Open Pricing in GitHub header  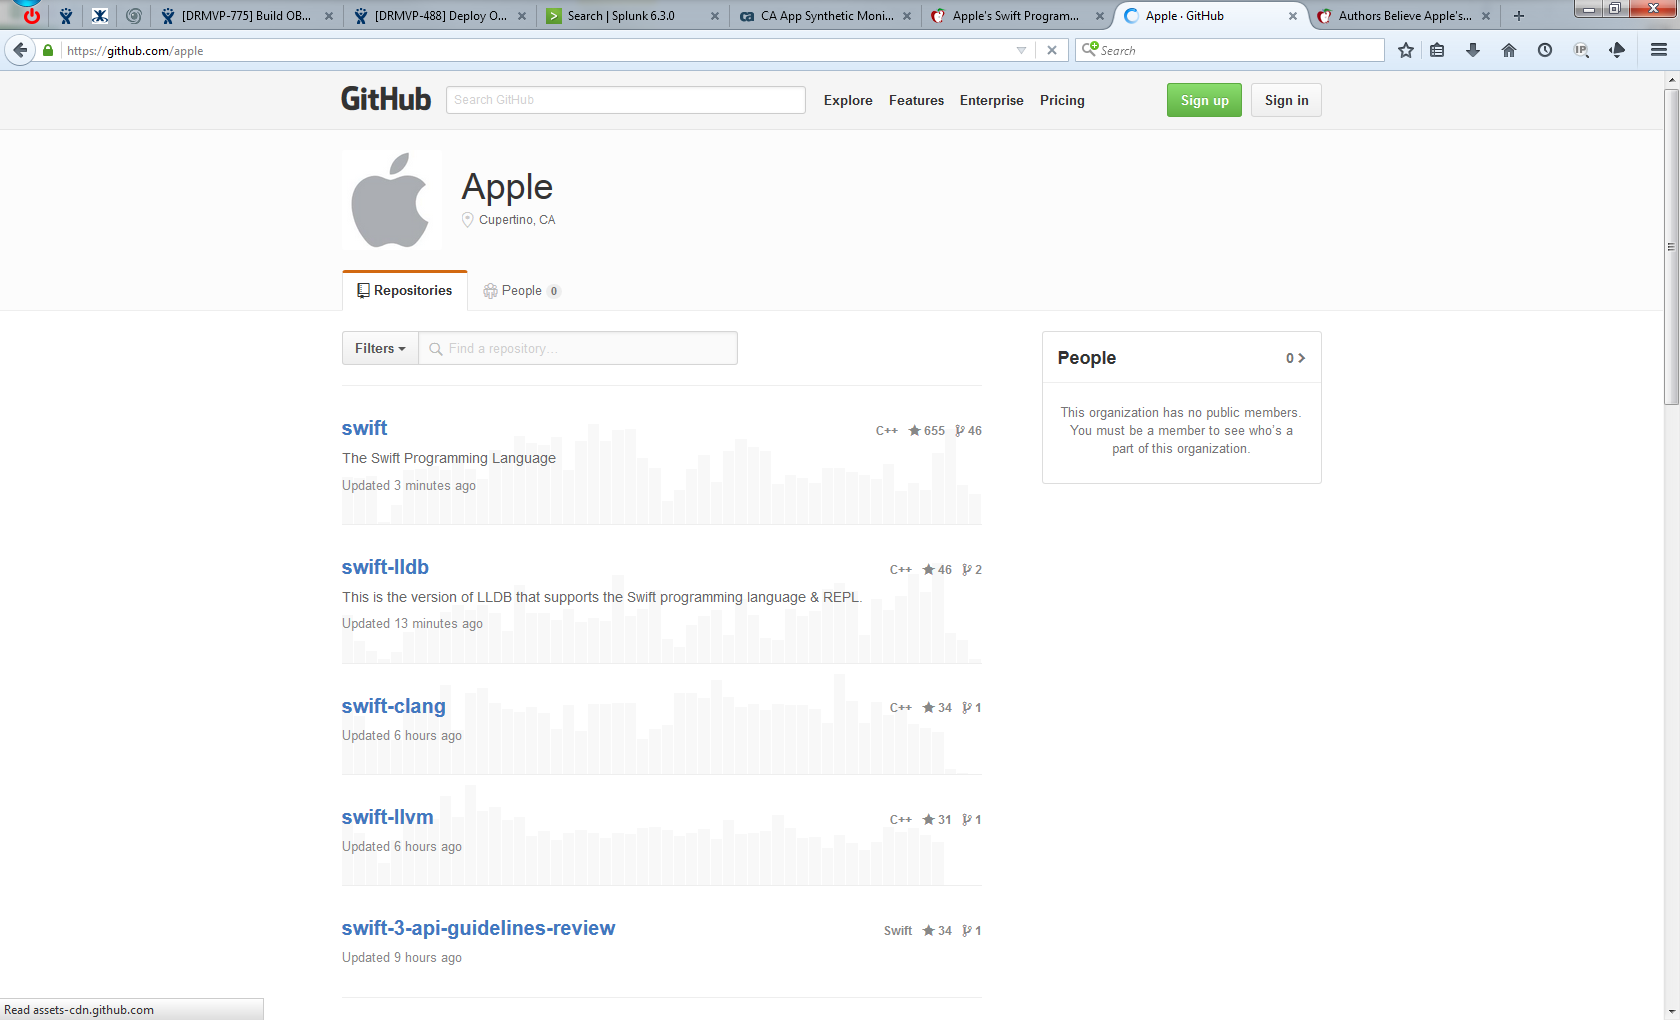coord(1062,100)
